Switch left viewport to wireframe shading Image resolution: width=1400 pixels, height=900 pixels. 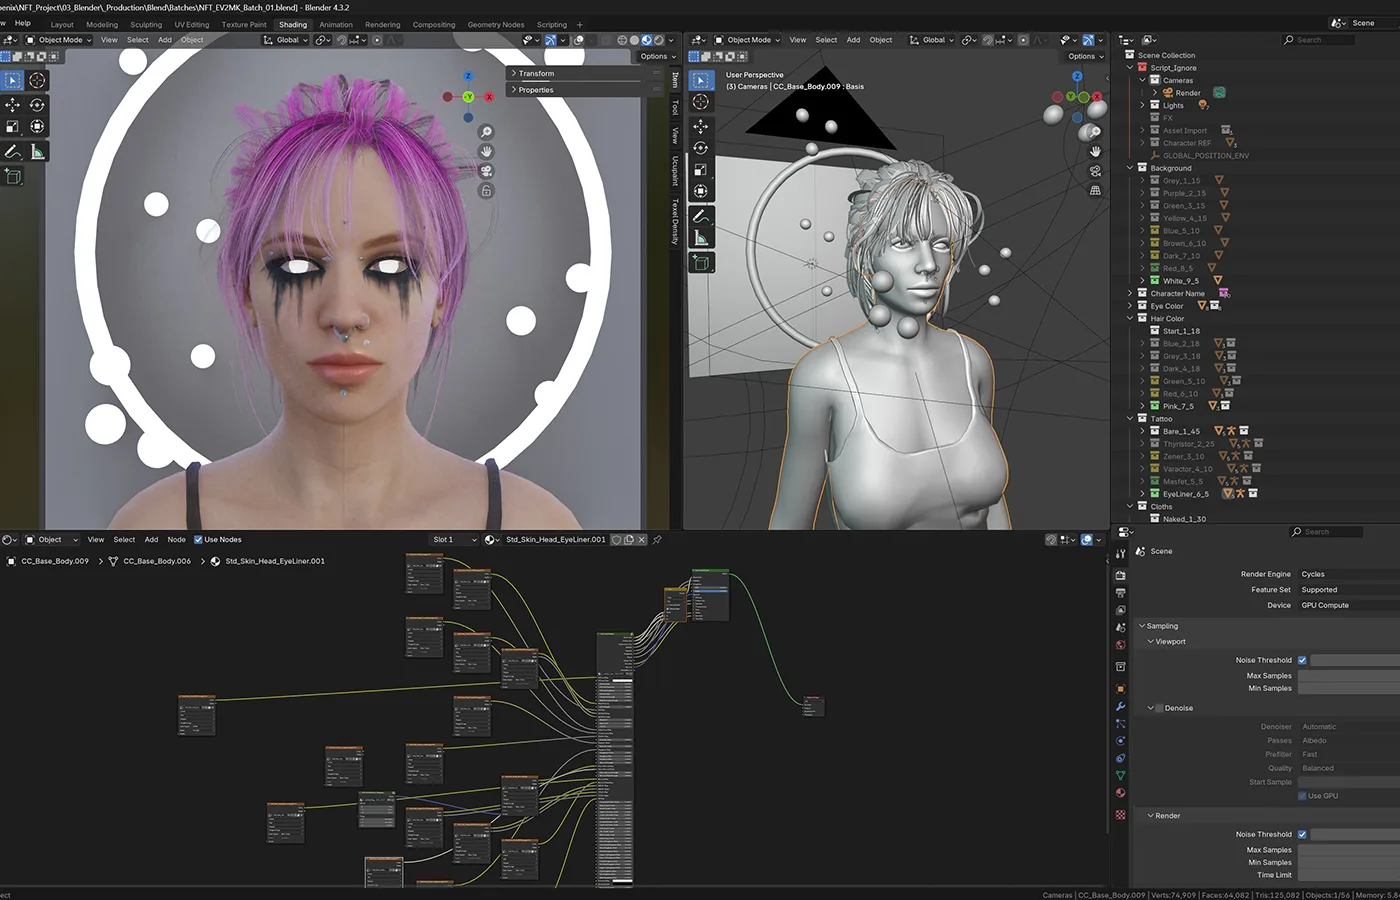[622, 40]
